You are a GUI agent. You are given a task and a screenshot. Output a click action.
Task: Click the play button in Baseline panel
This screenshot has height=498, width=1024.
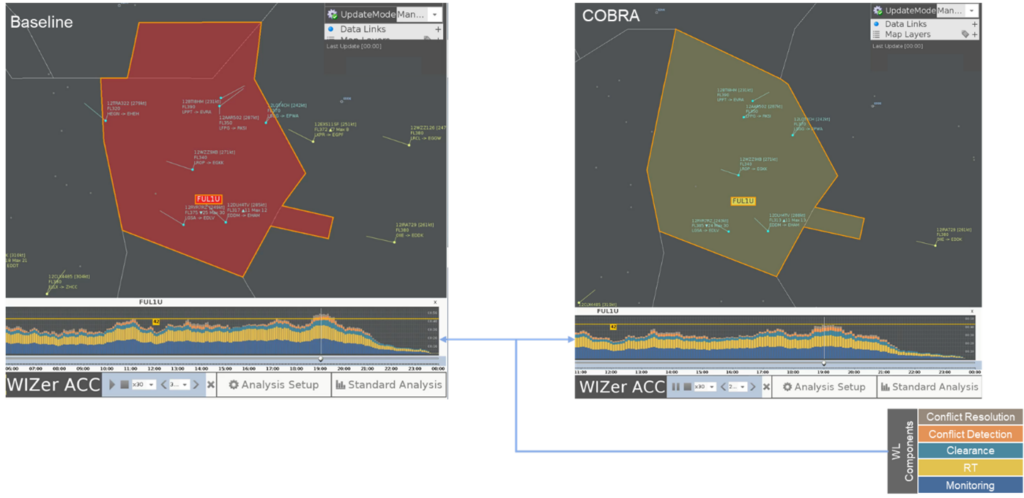tap(112, 384)
